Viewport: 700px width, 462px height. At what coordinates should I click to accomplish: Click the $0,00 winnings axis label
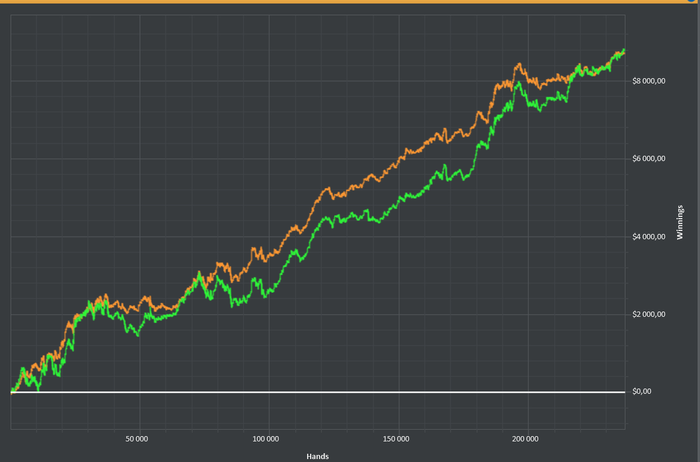(642, 391)
